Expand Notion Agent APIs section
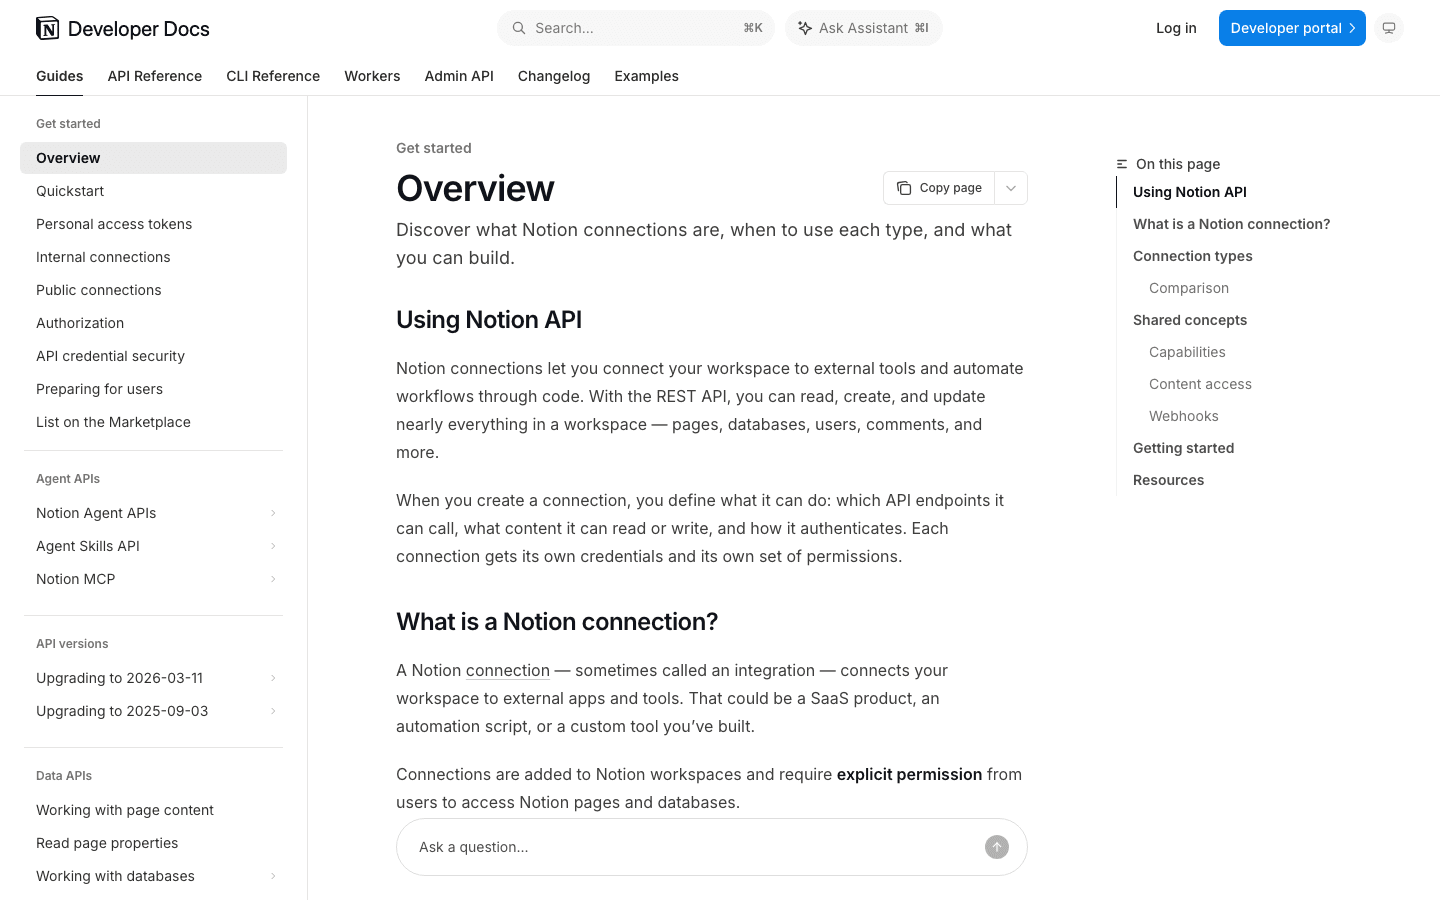Viewport: 1440px width, 900px height. pos(273,513)
